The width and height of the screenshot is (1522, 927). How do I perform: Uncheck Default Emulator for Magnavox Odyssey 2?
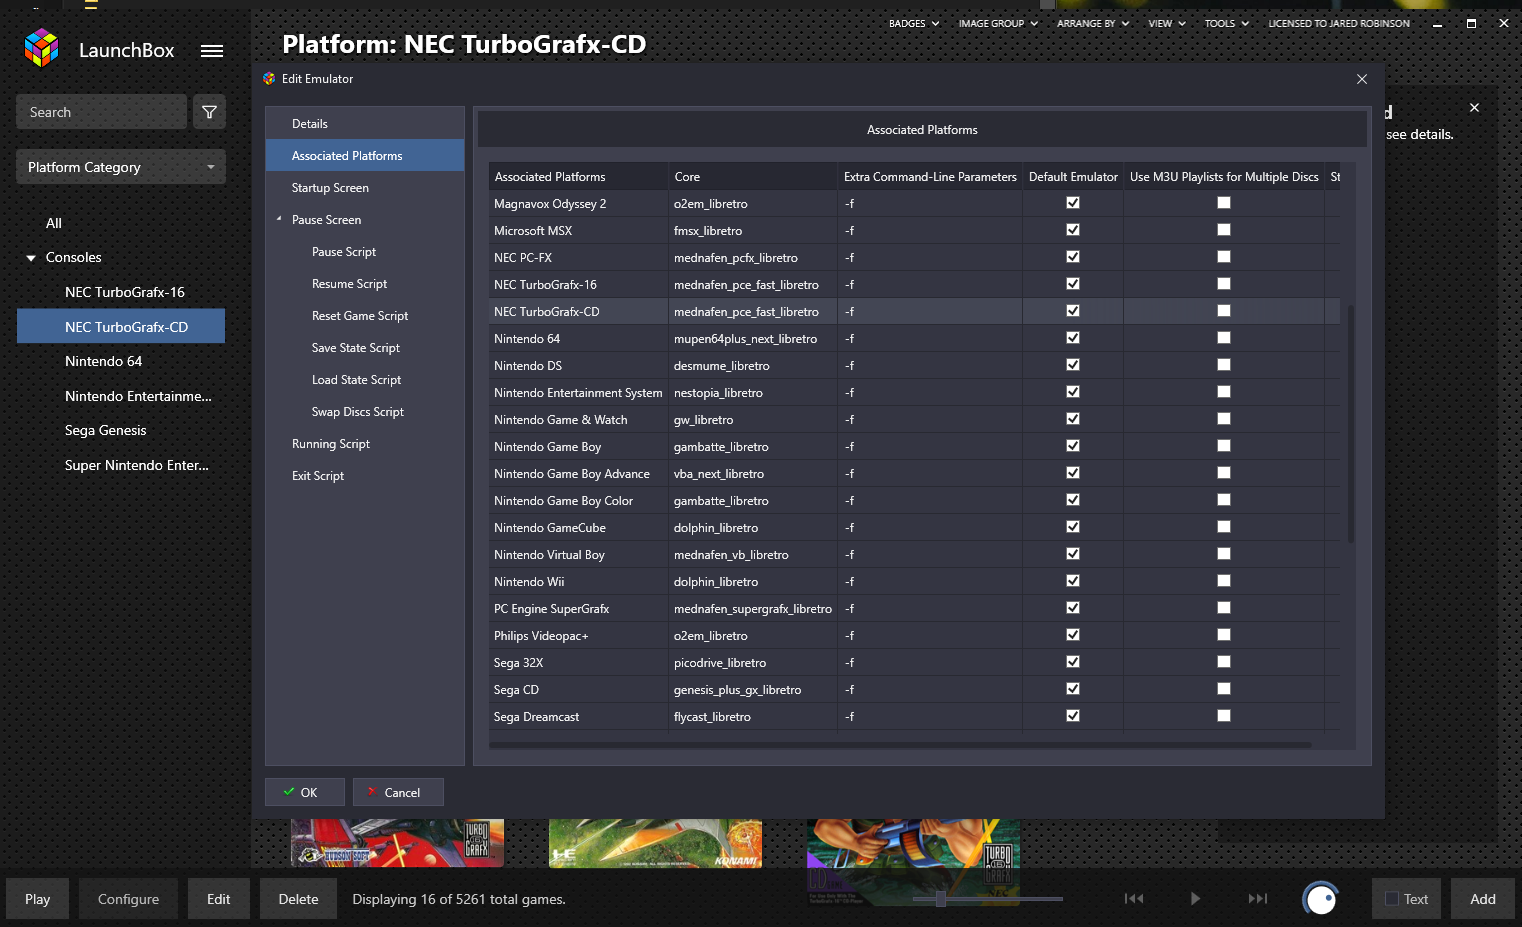coord(1073,203)
